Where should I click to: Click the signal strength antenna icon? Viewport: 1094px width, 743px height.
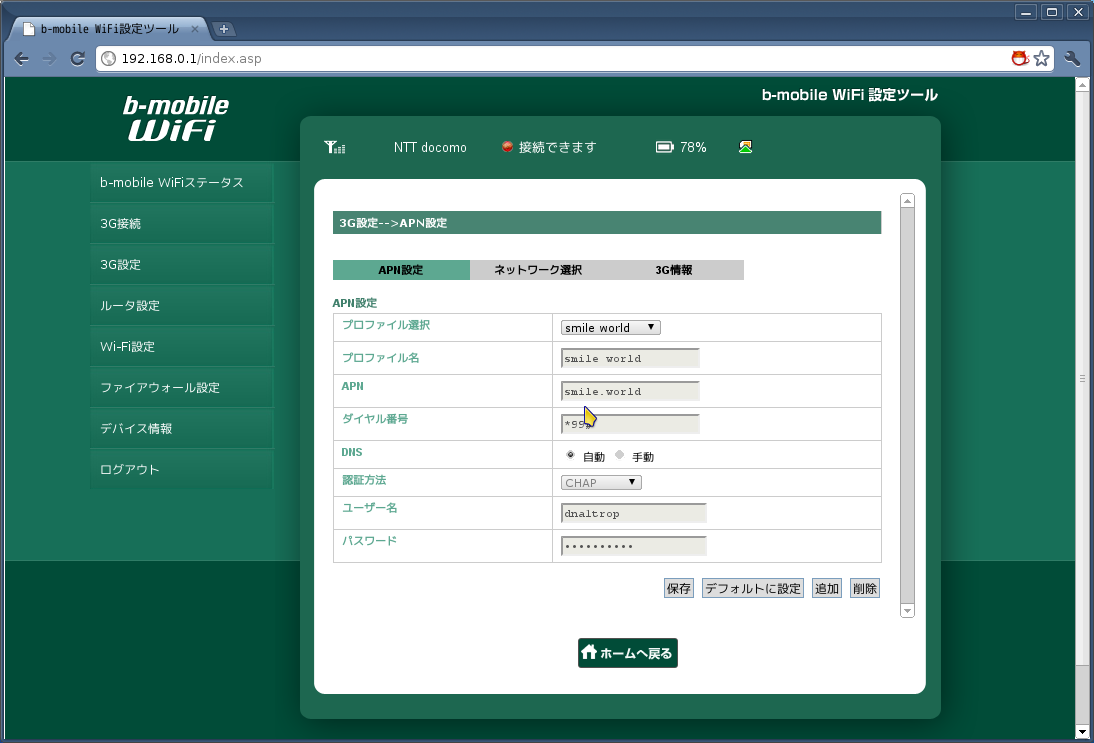(x=334, y=147)
